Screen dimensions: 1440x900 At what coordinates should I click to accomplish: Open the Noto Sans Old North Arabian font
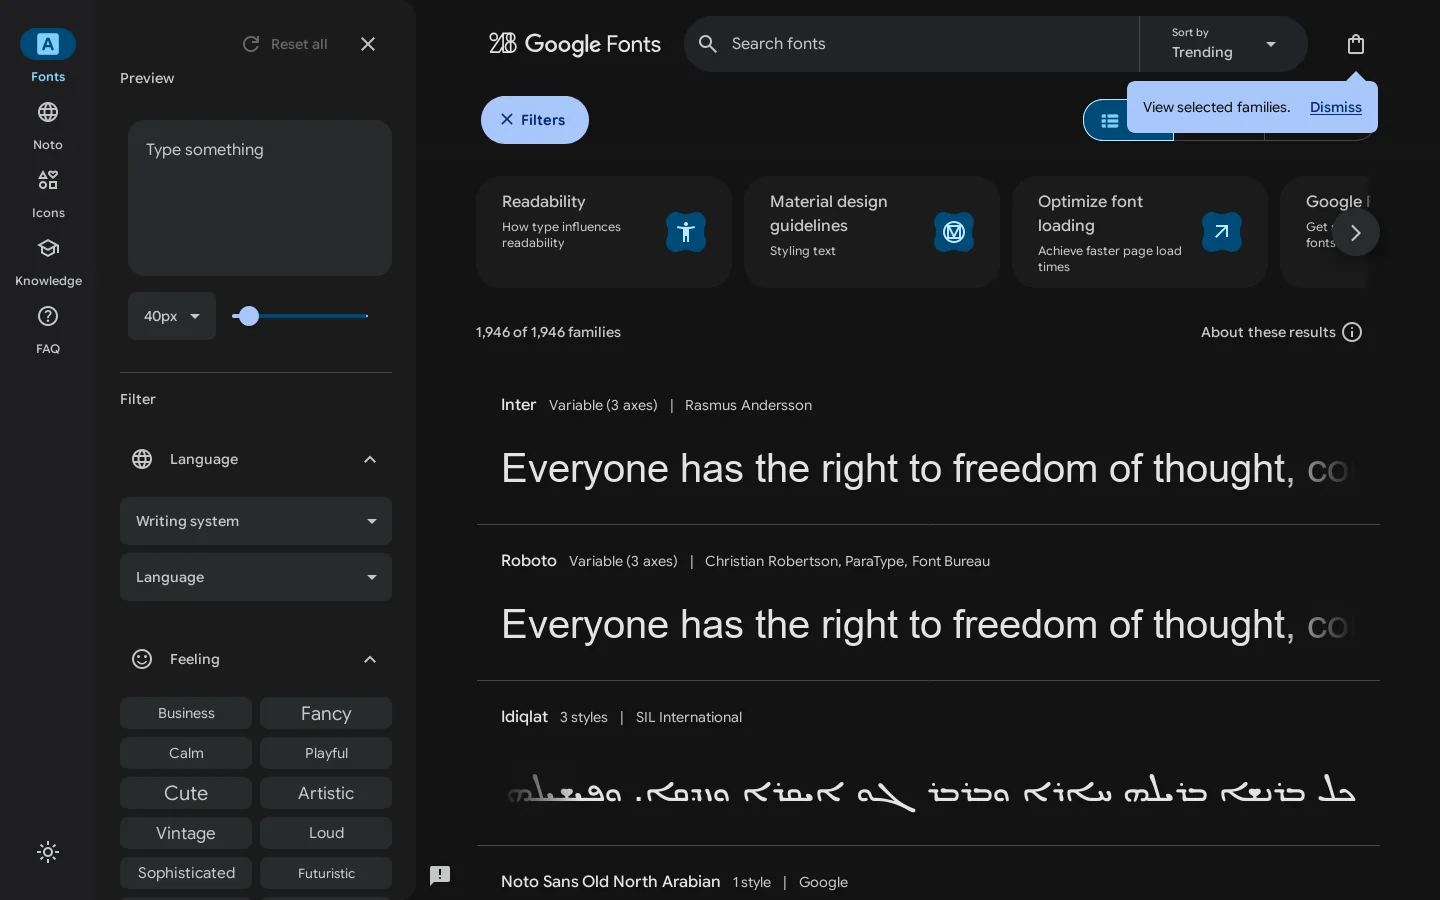(611, 882)
